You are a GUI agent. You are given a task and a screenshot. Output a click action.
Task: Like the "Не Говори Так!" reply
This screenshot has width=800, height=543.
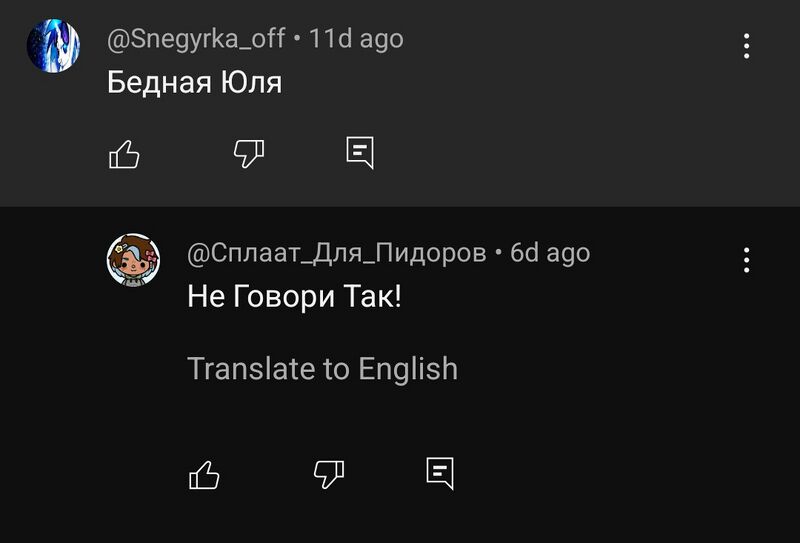[204, 473]
